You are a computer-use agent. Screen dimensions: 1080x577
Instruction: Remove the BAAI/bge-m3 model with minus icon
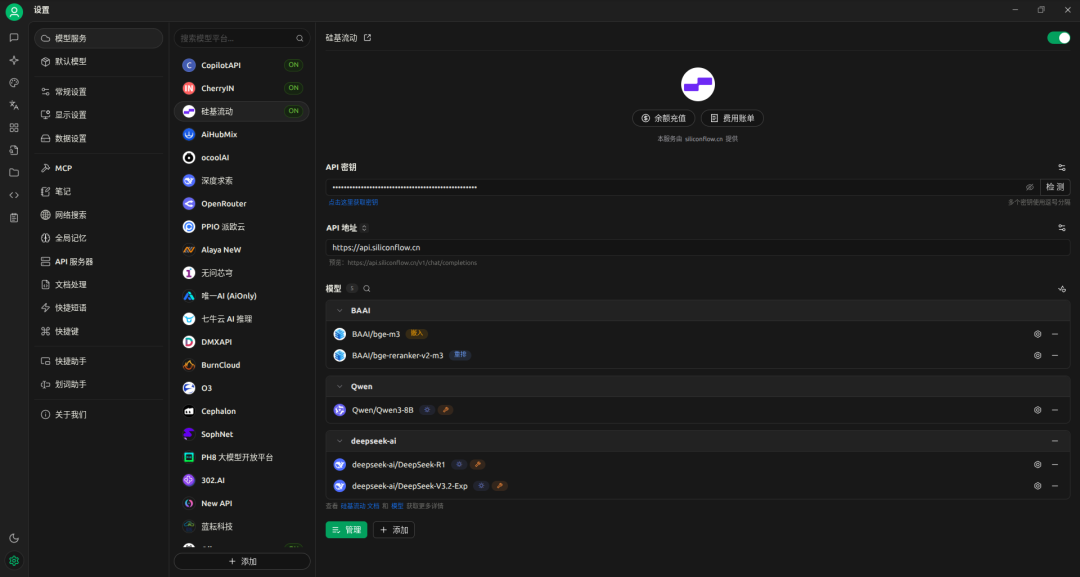coord(1054,333)
